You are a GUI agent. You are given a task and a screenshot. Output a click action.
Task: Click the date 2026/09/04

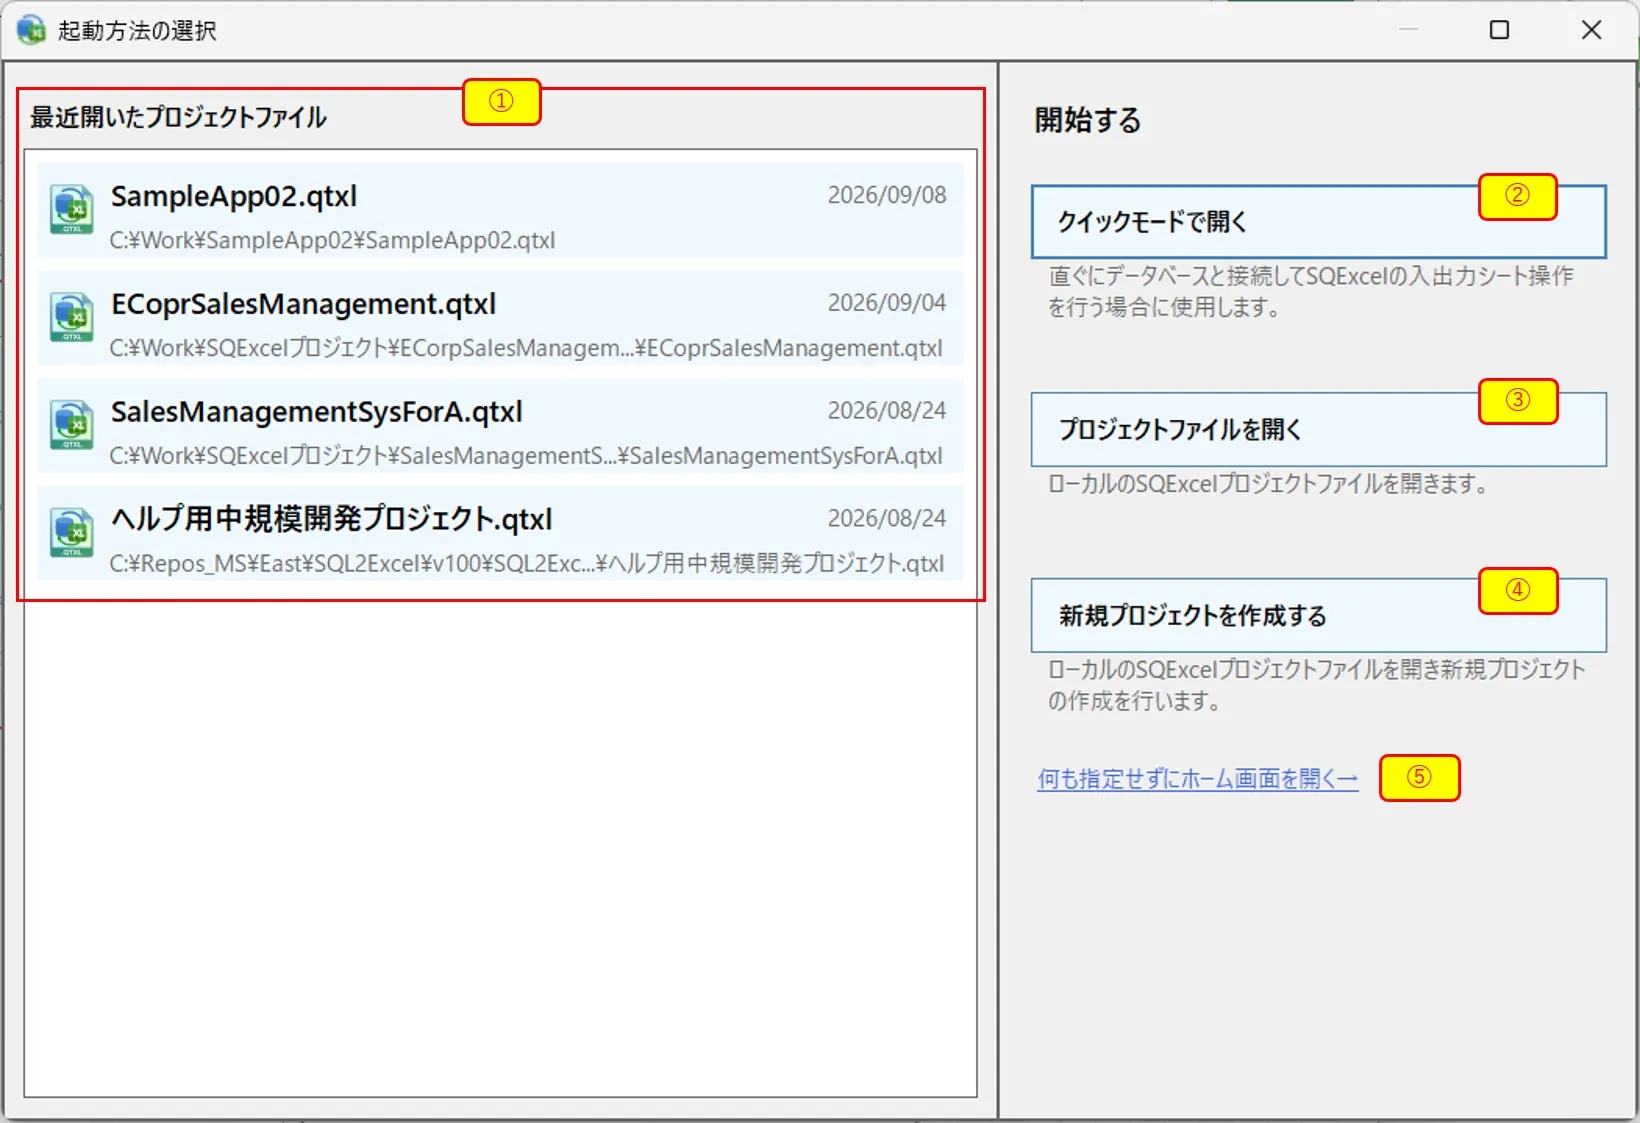(887, 303)
